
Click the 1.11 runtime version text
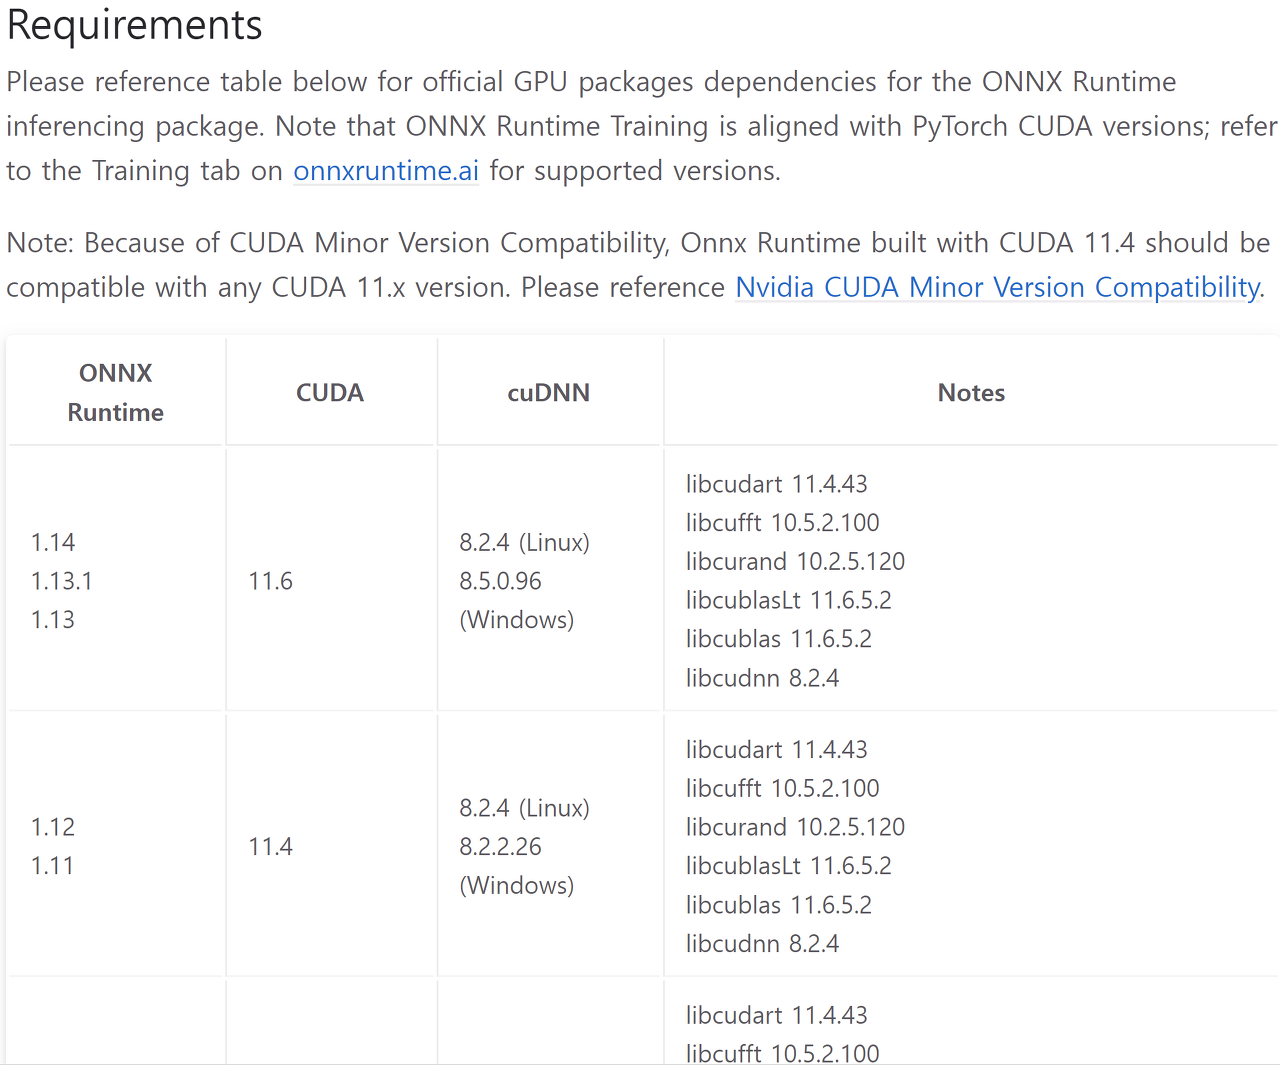tap(52, 866)
